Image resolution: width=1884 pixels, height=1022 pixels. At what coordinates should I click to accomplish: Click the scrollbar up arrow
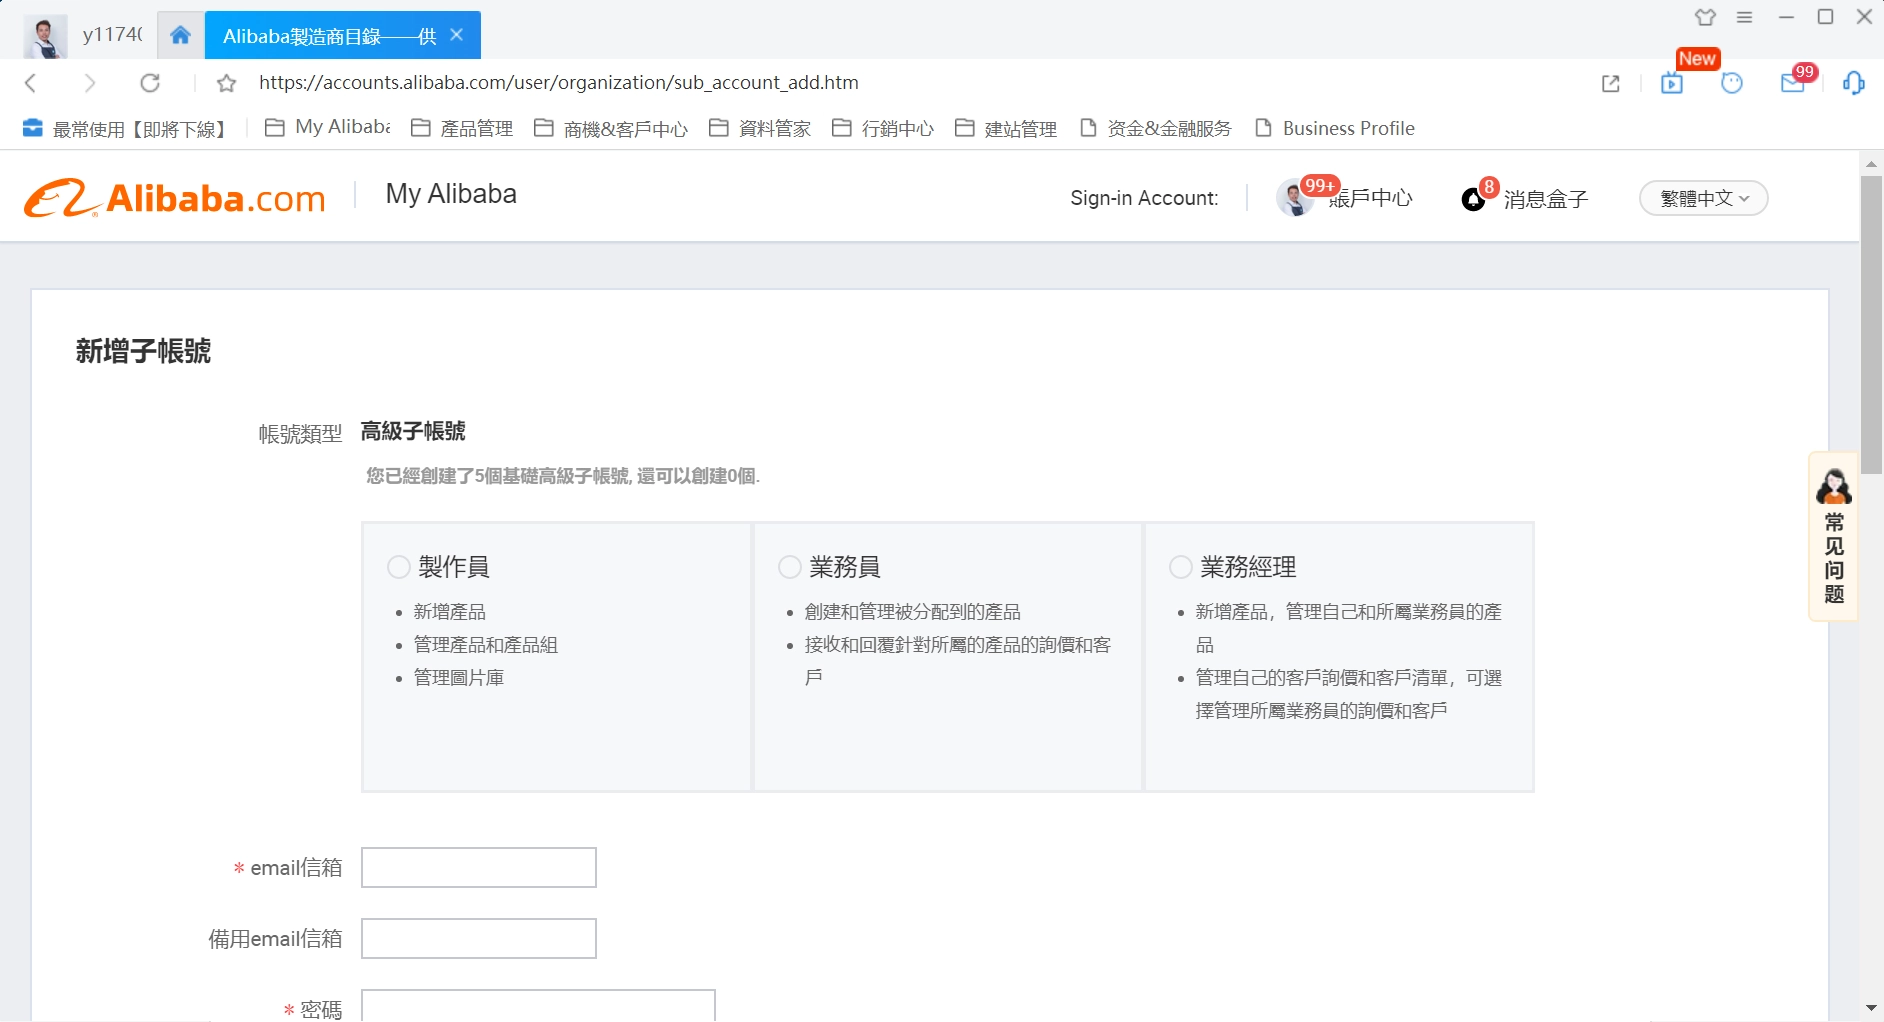click(1871, 163)
